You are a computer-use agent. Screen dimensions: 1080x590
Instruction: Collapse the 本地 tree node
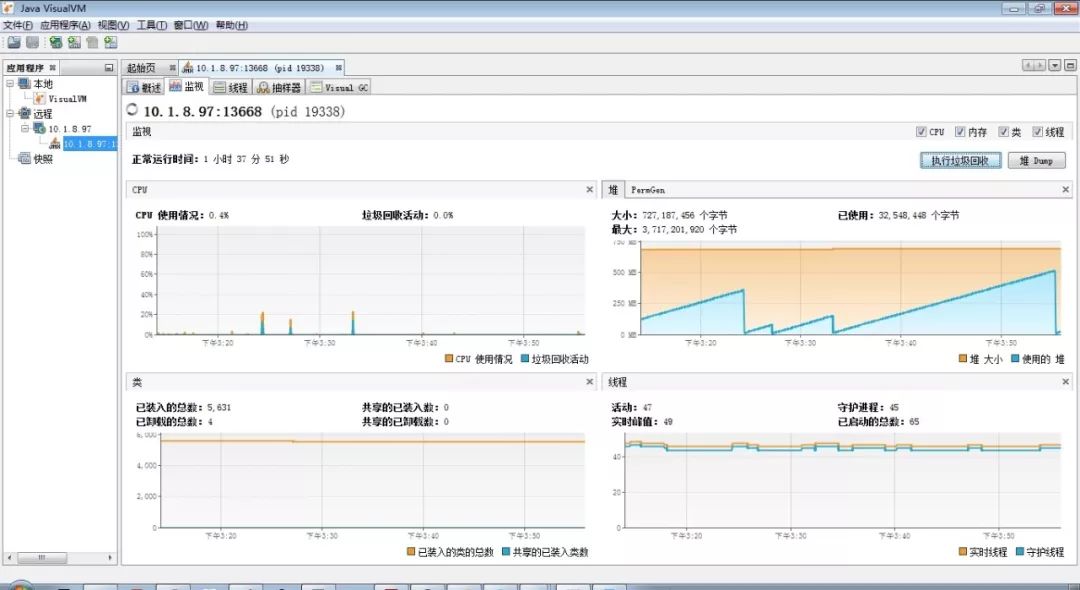coord(10,83)
